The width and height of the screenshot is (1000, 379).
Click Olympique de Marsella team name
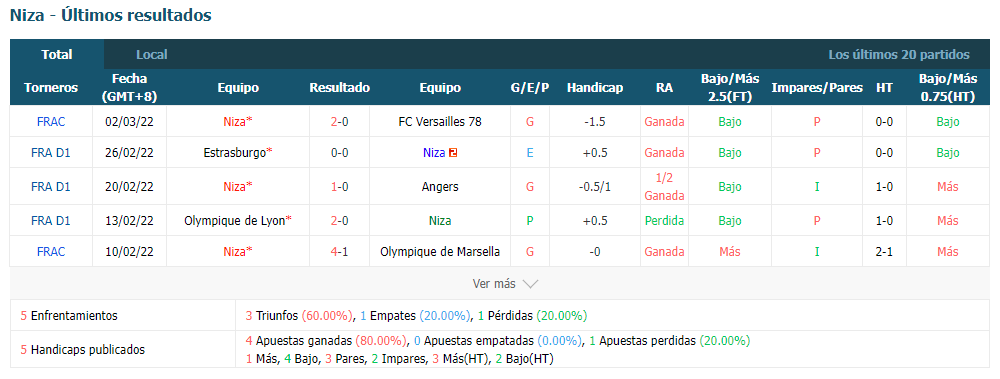tap(440, 252)
